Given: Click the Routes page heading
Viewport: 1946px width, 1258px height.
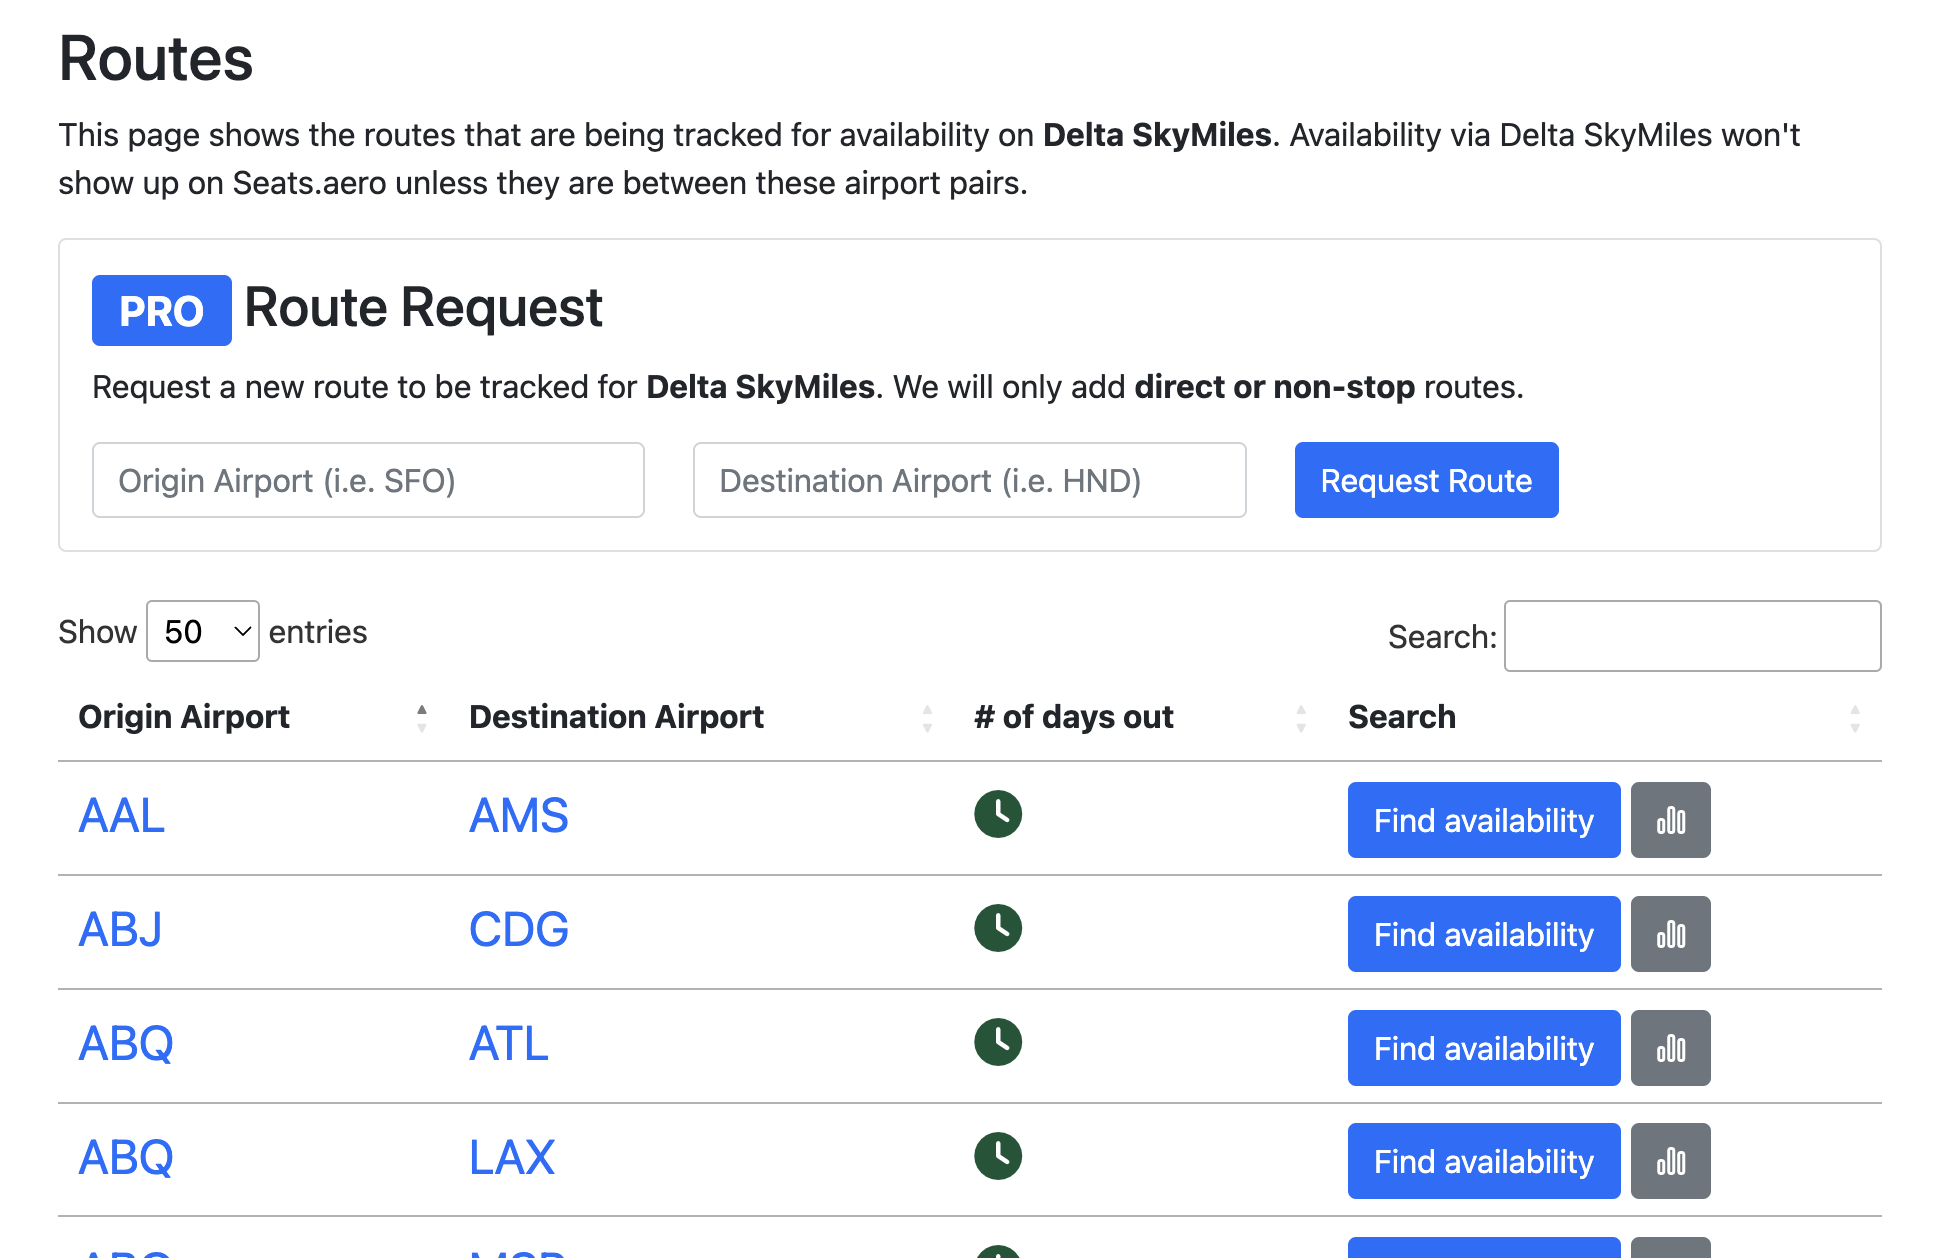Looking at the screenshot, I should coord(156,58).
